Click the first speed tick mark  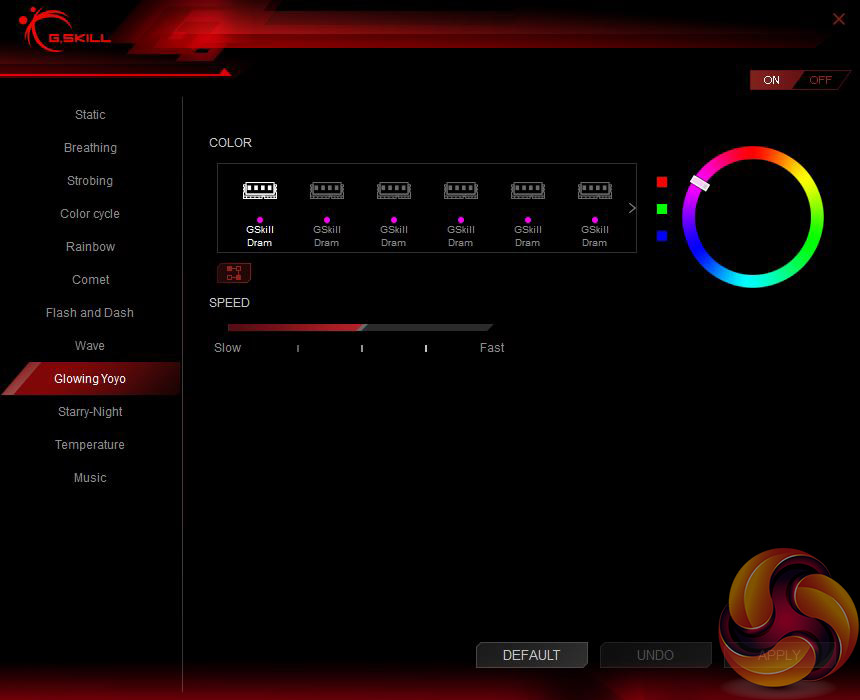[x=298, y=348]
